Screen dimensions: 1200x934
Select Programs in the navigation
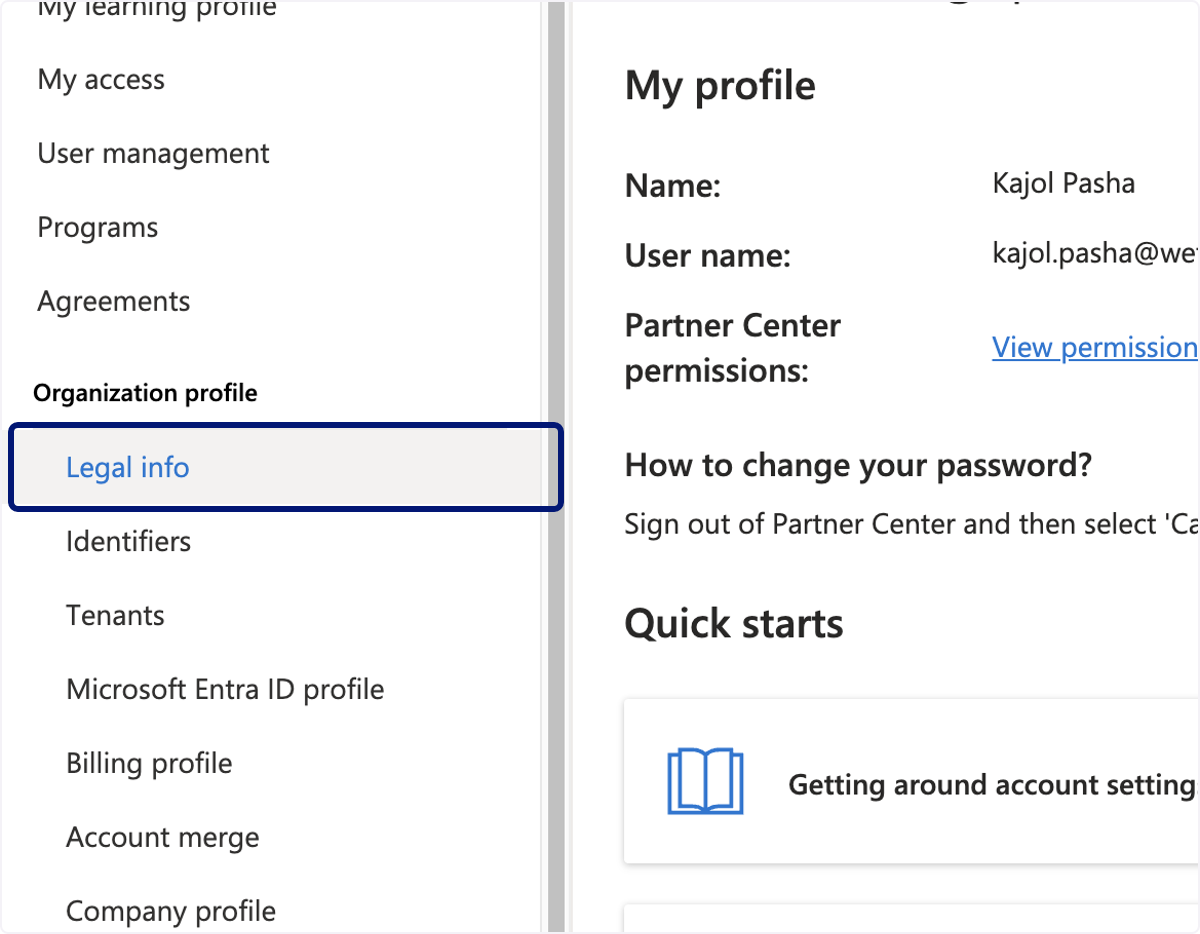98,227
